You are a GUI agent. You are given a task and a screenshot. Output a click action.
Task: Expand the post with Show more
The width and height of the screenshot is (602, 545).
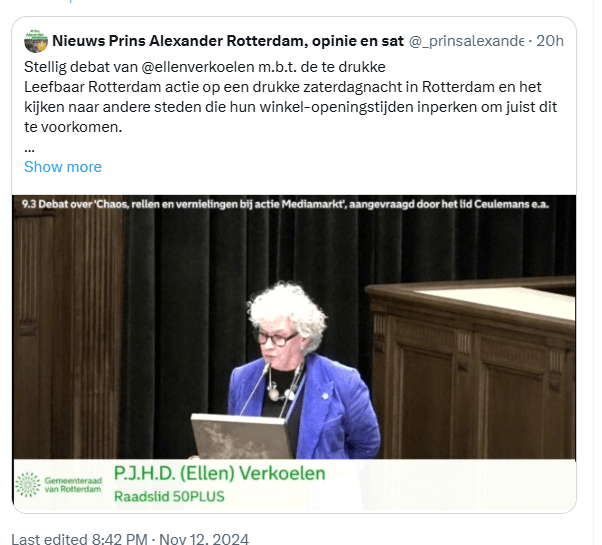pos(63,167)
